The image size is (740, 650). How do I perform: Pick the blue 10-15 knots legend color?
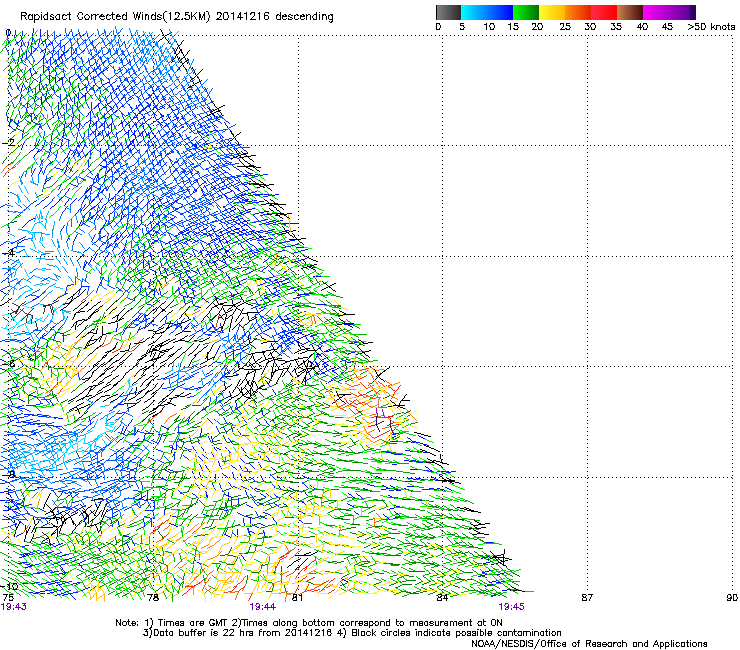[500, 12]
